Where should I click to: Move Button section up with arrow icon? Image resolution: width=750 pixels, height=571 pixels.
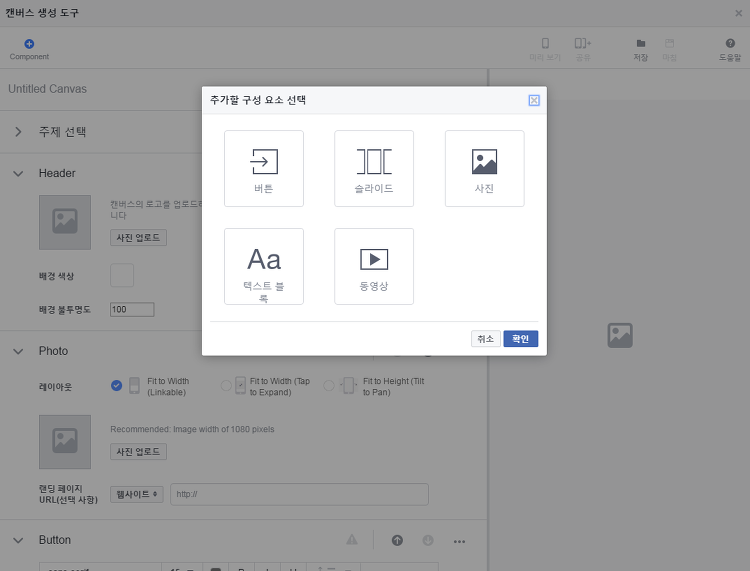pyautogui.click(x=397, y=540)
